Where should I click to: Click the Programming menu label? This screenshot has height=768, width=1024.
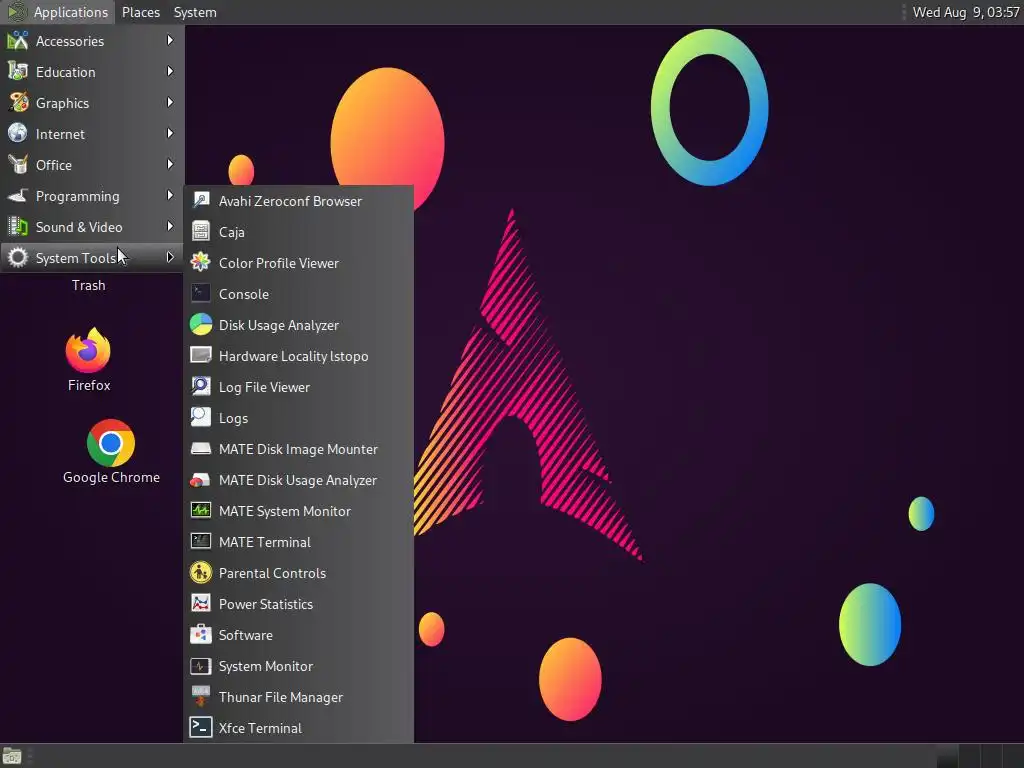click(78, 197)
